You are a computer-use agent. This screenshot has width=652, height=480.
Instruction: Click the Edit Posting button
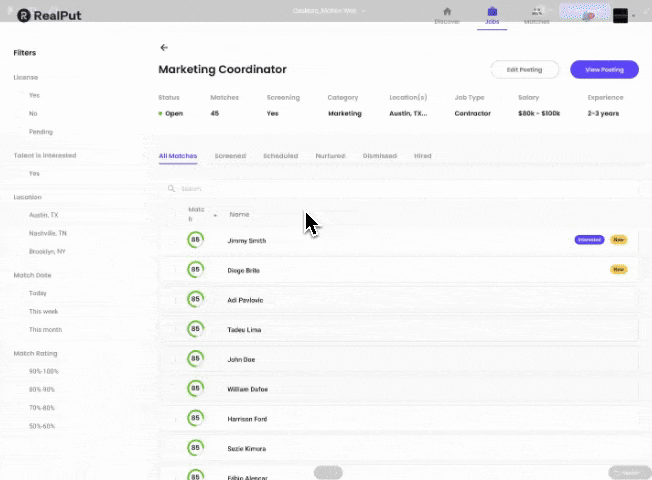click(524, 70)
